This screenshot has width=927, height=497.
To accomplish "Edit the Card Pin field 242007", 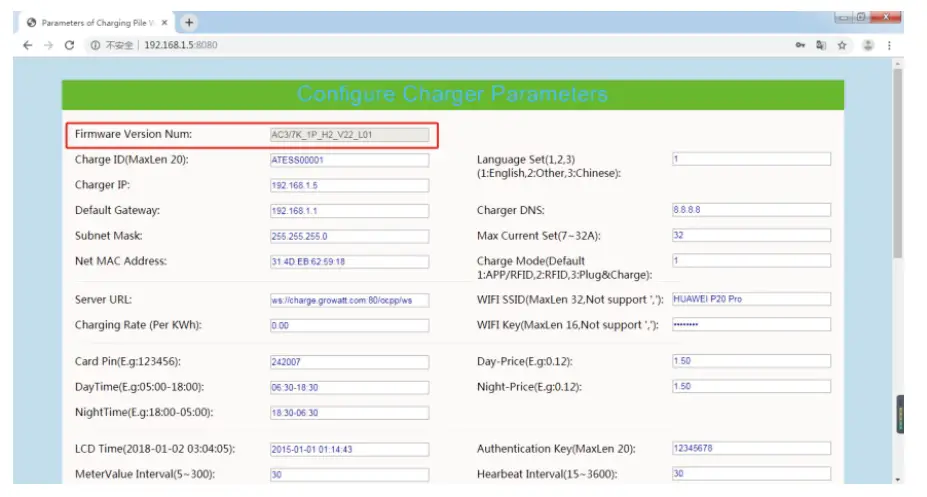I will coord(349,362).
